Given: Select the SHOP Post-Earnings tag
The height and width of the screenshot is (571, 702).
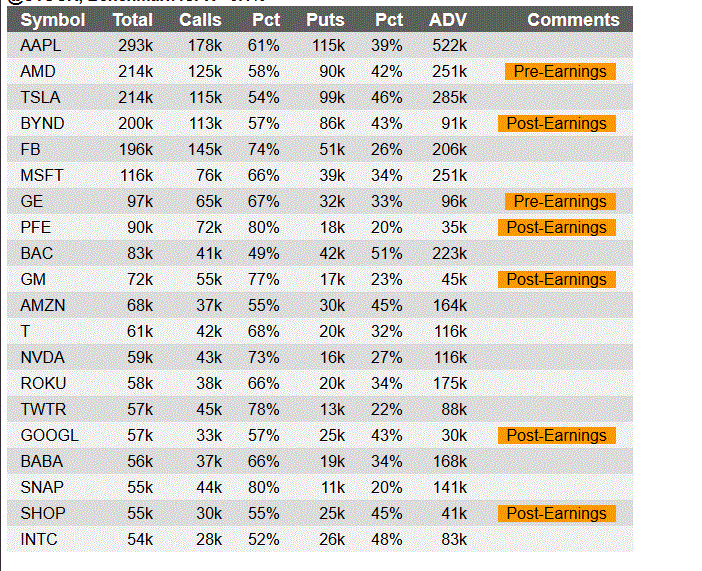Looking at the screenshot, I should pos(556,513).
